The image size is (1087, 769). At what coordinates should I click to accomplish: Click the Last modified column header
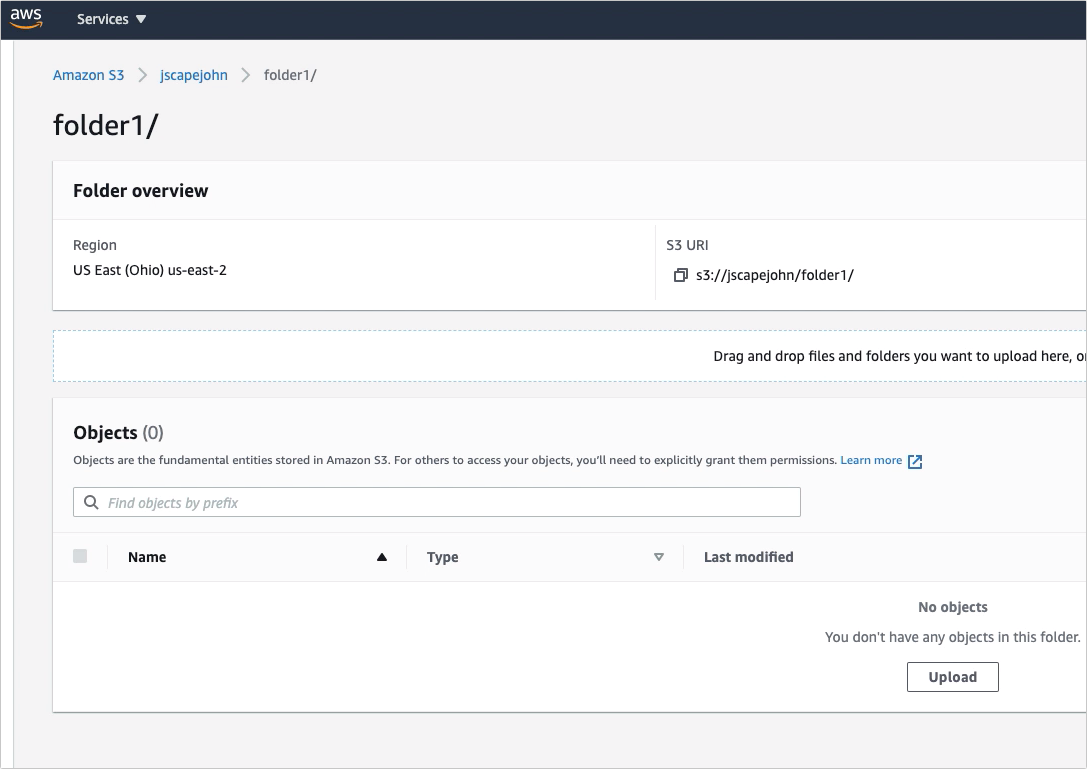coord(749,557)
